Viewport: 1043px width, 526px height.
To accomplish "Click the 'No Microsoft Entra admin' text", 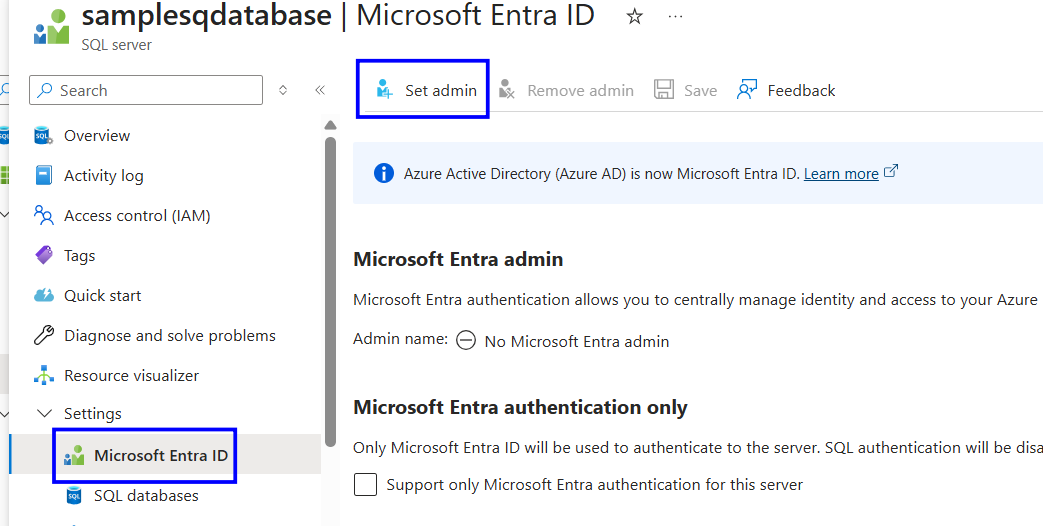I will coord(577,341).
